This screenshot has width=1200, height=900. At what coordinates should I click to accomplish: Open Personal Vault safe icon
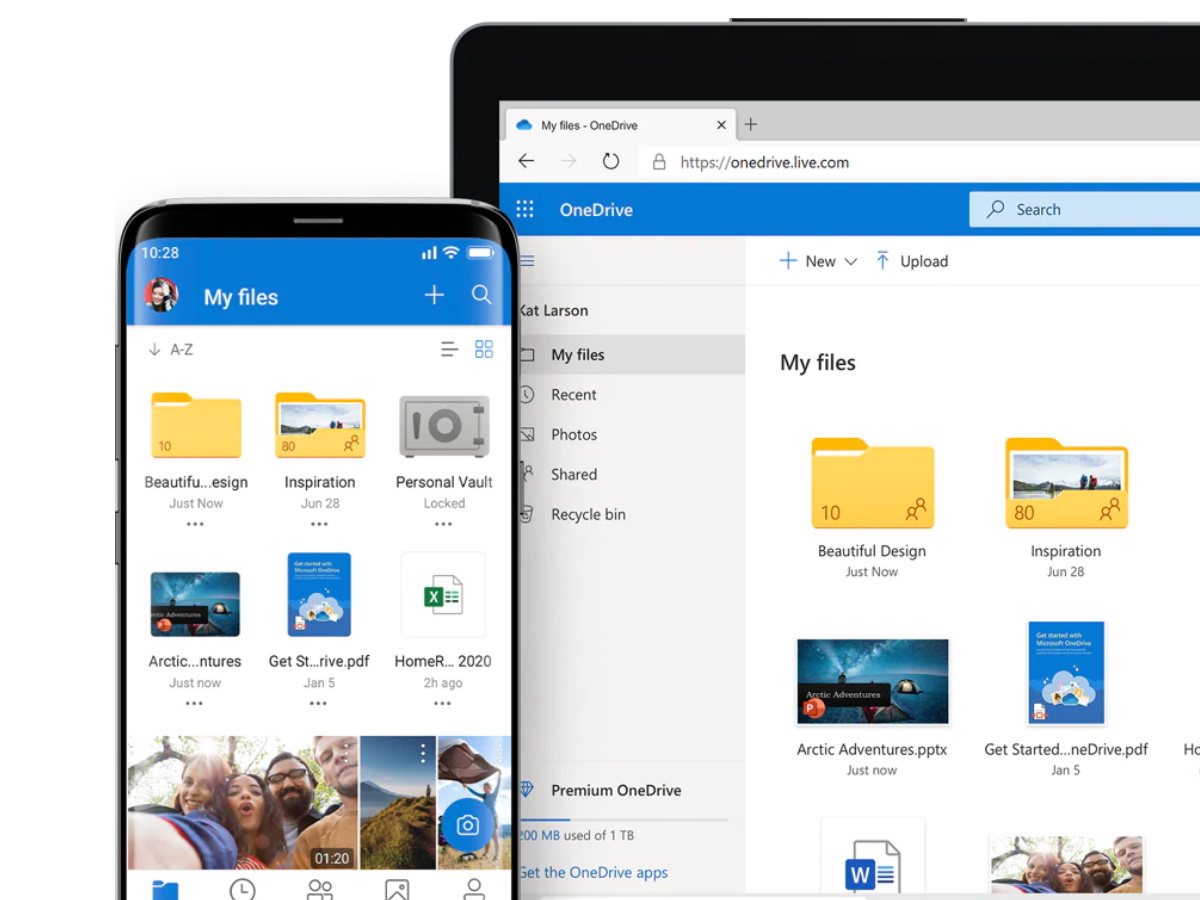[x=444, y=426]
